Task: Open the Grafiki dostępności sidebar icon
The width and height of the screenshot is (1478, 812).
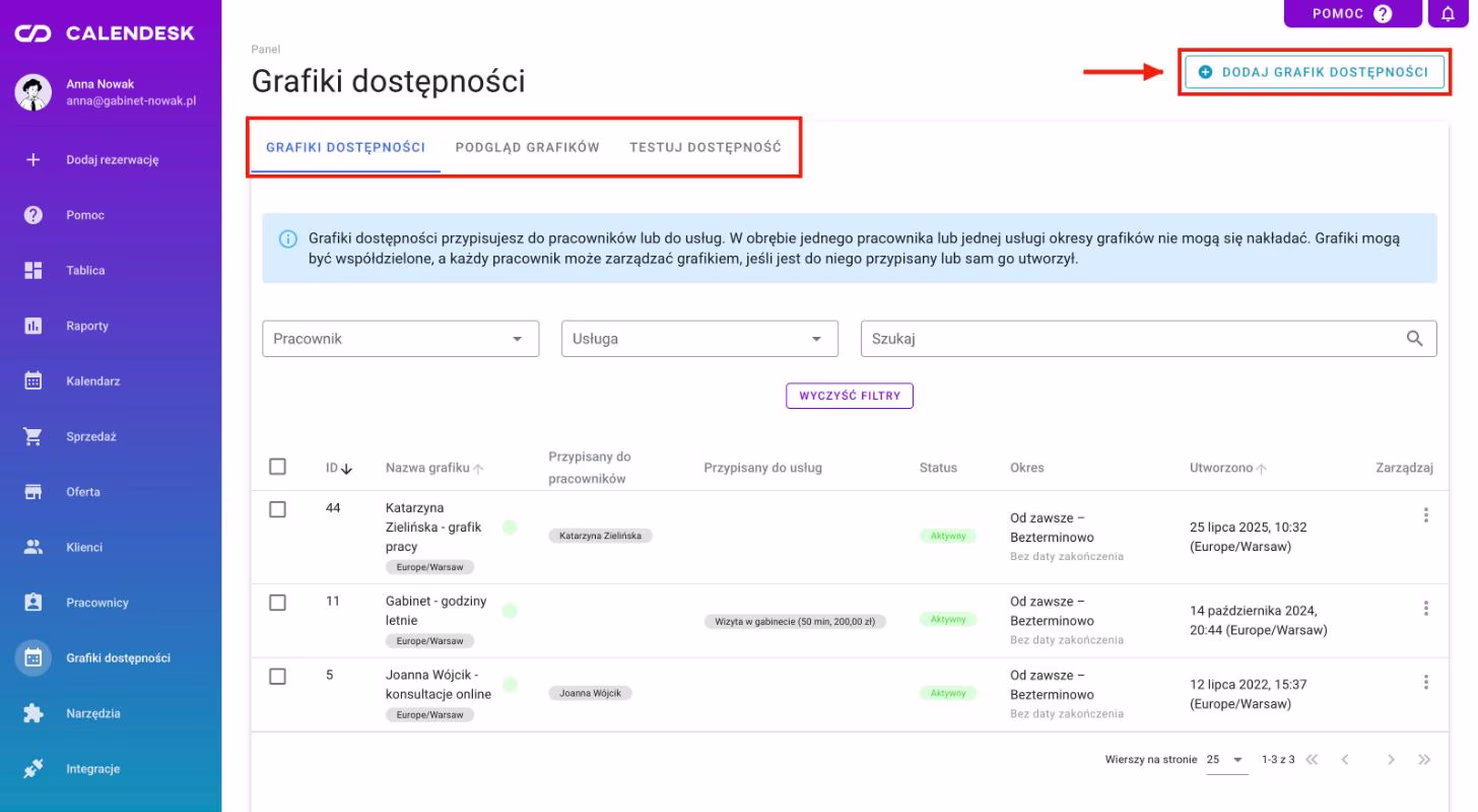Action: [x=33, y=658]
